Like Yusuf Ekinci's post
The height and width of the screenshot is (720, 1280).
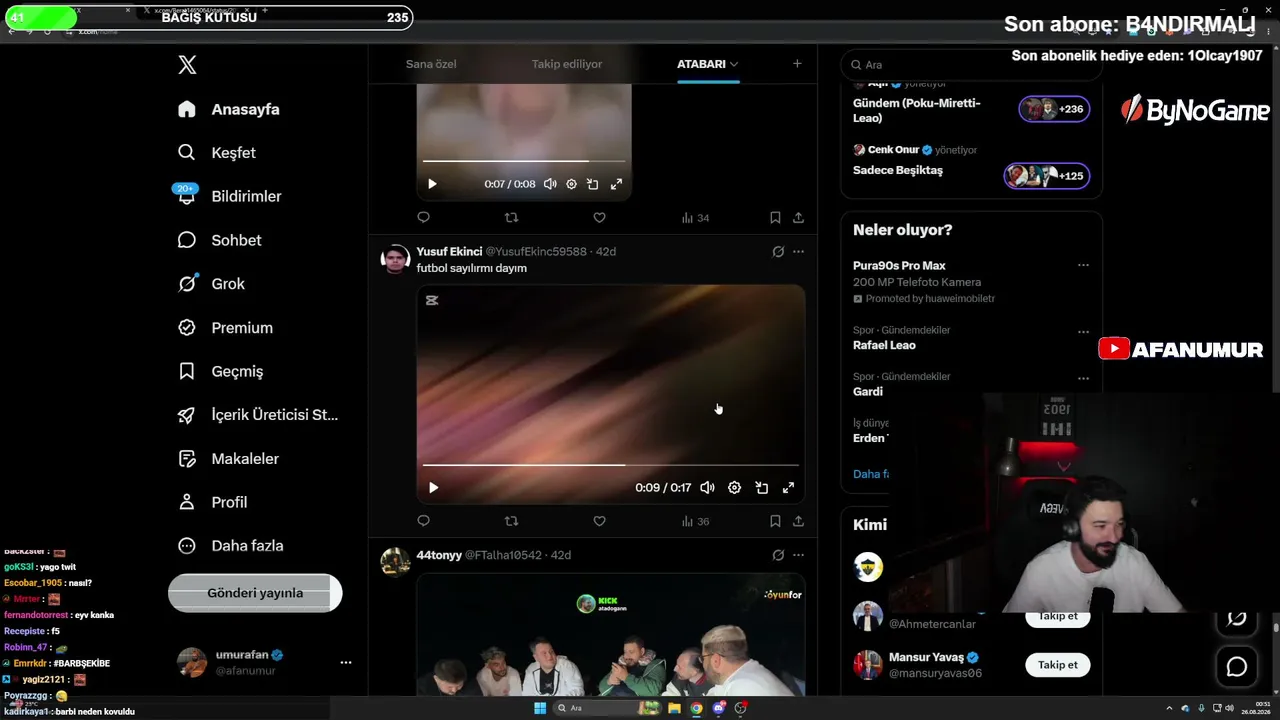pos(599,521)
